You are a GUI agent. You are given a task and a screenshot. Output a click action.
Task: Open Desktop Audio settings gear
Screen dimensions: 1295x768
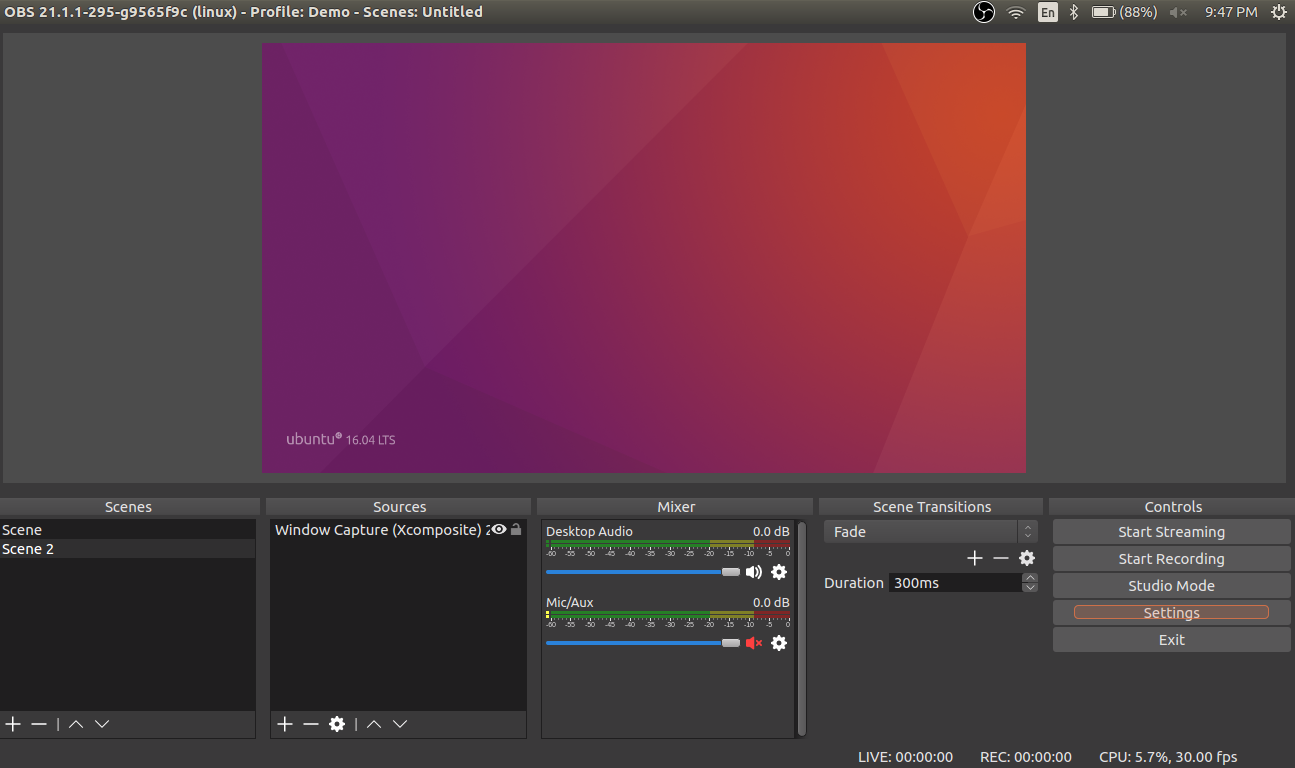[779, 572]
